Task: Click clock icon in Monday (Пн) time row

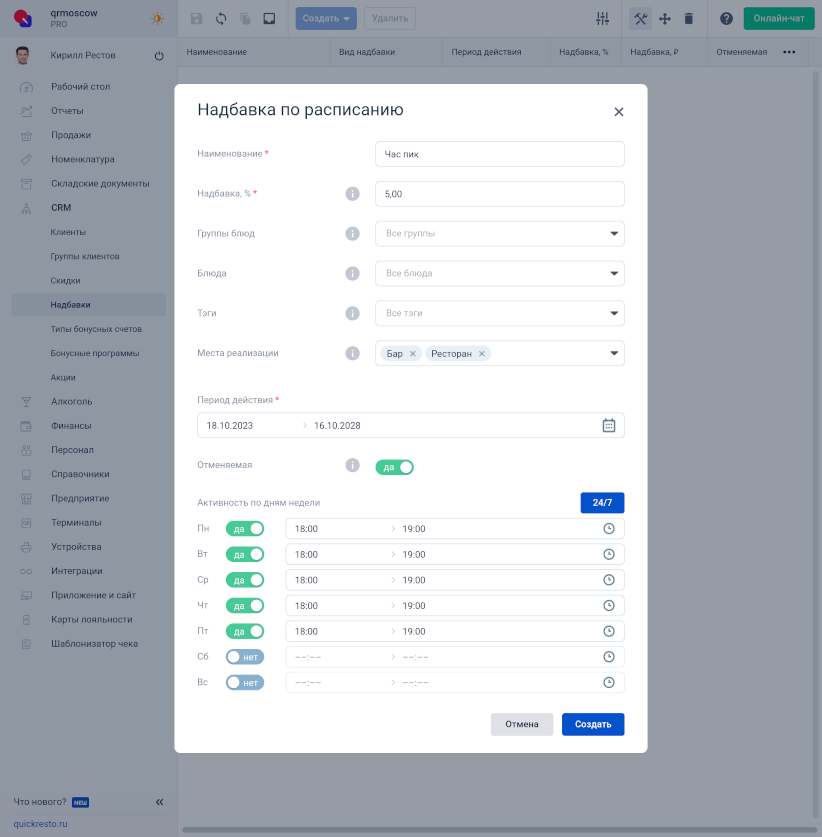Action: tap(608, 529)
